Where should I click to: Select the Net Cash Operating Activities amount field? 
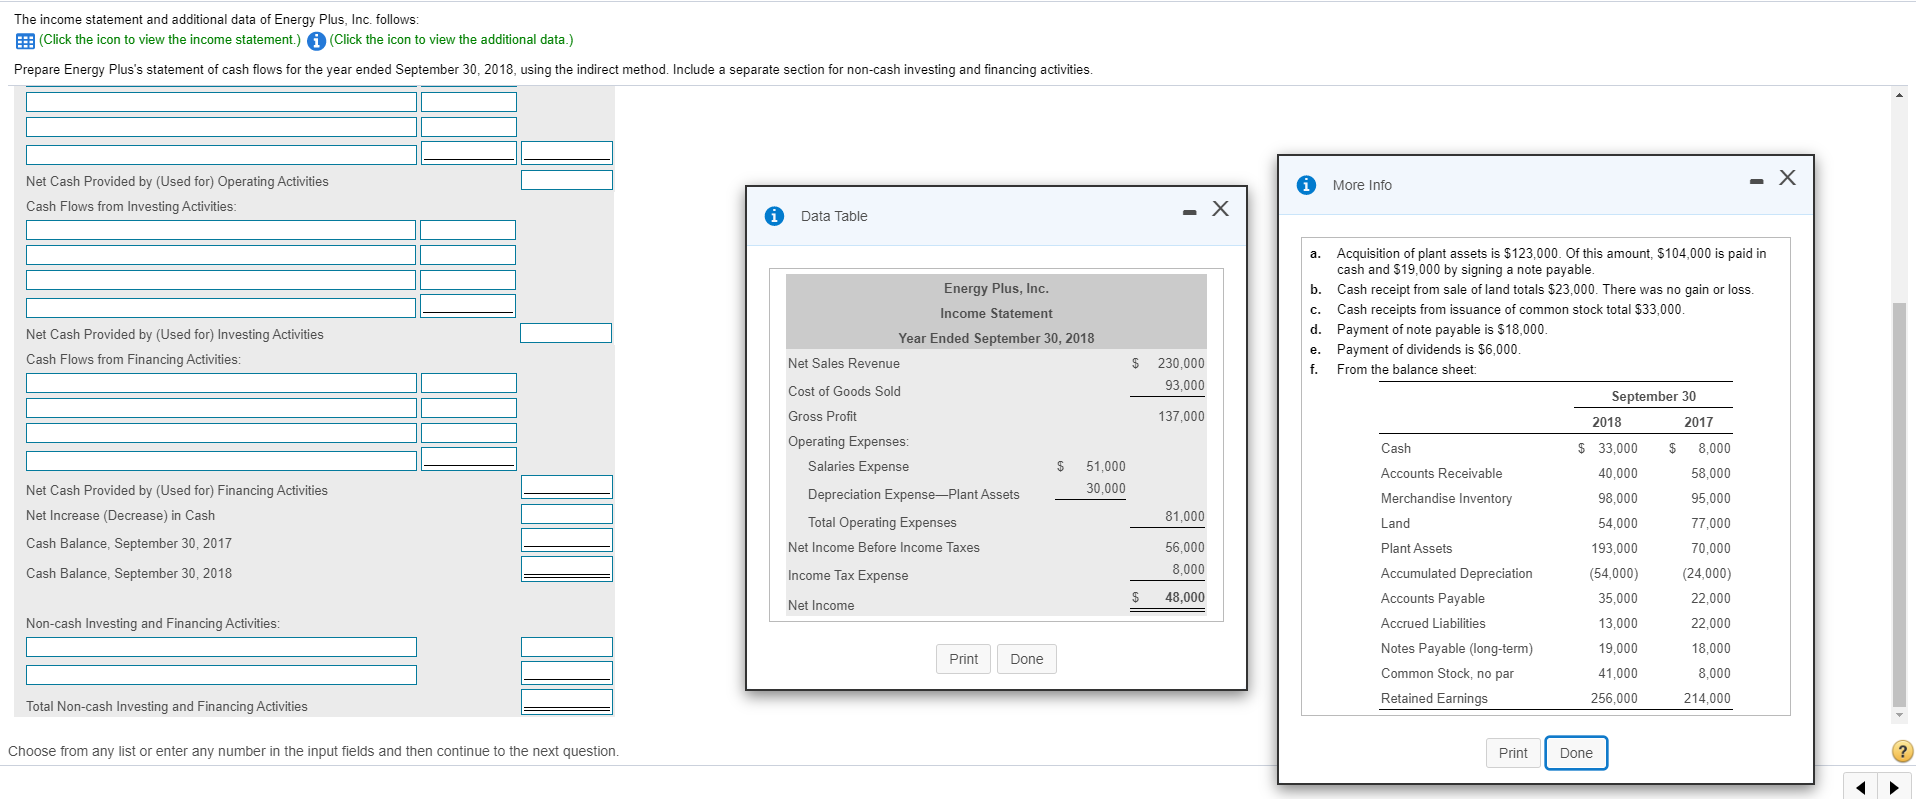tap(566, 180)
